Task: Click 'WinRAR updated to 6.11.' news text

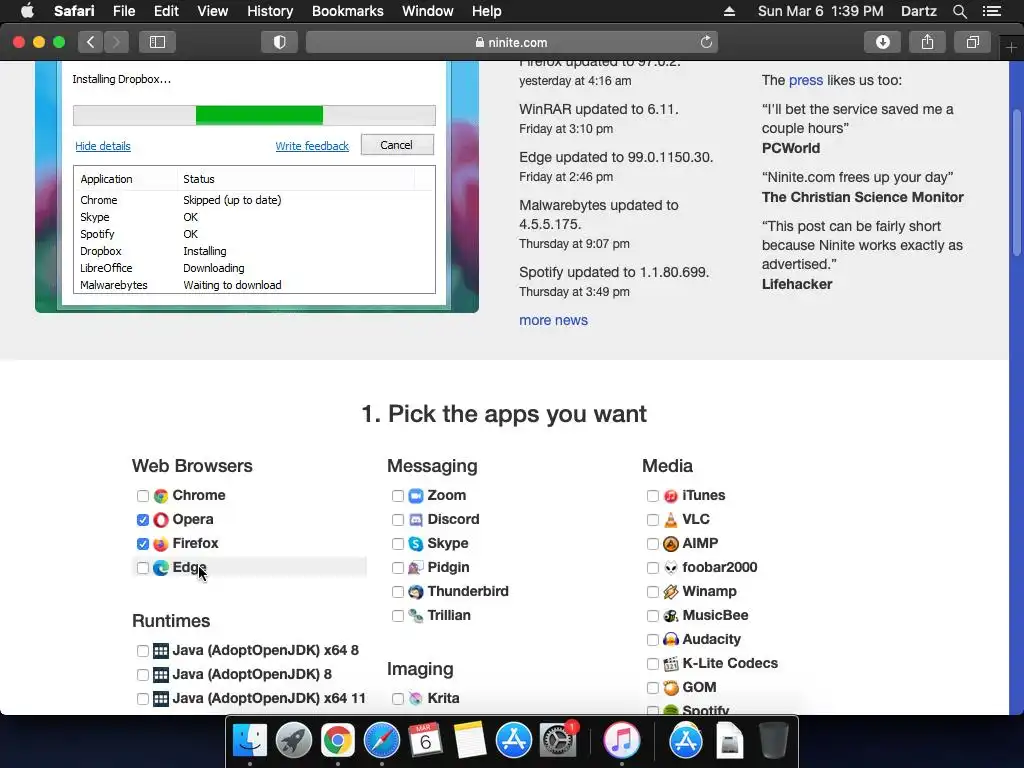Action: pyautogui.click(x=599, y=109)
